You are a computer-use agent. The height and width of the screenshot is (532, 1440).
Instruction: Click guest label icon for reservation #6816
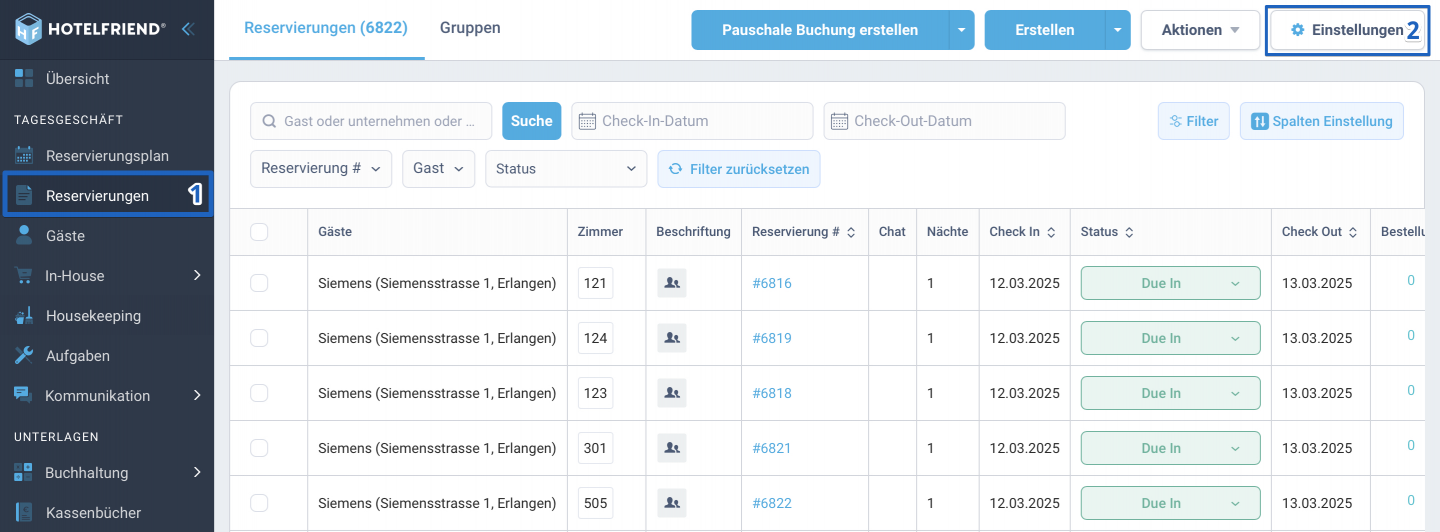(672, 283)
